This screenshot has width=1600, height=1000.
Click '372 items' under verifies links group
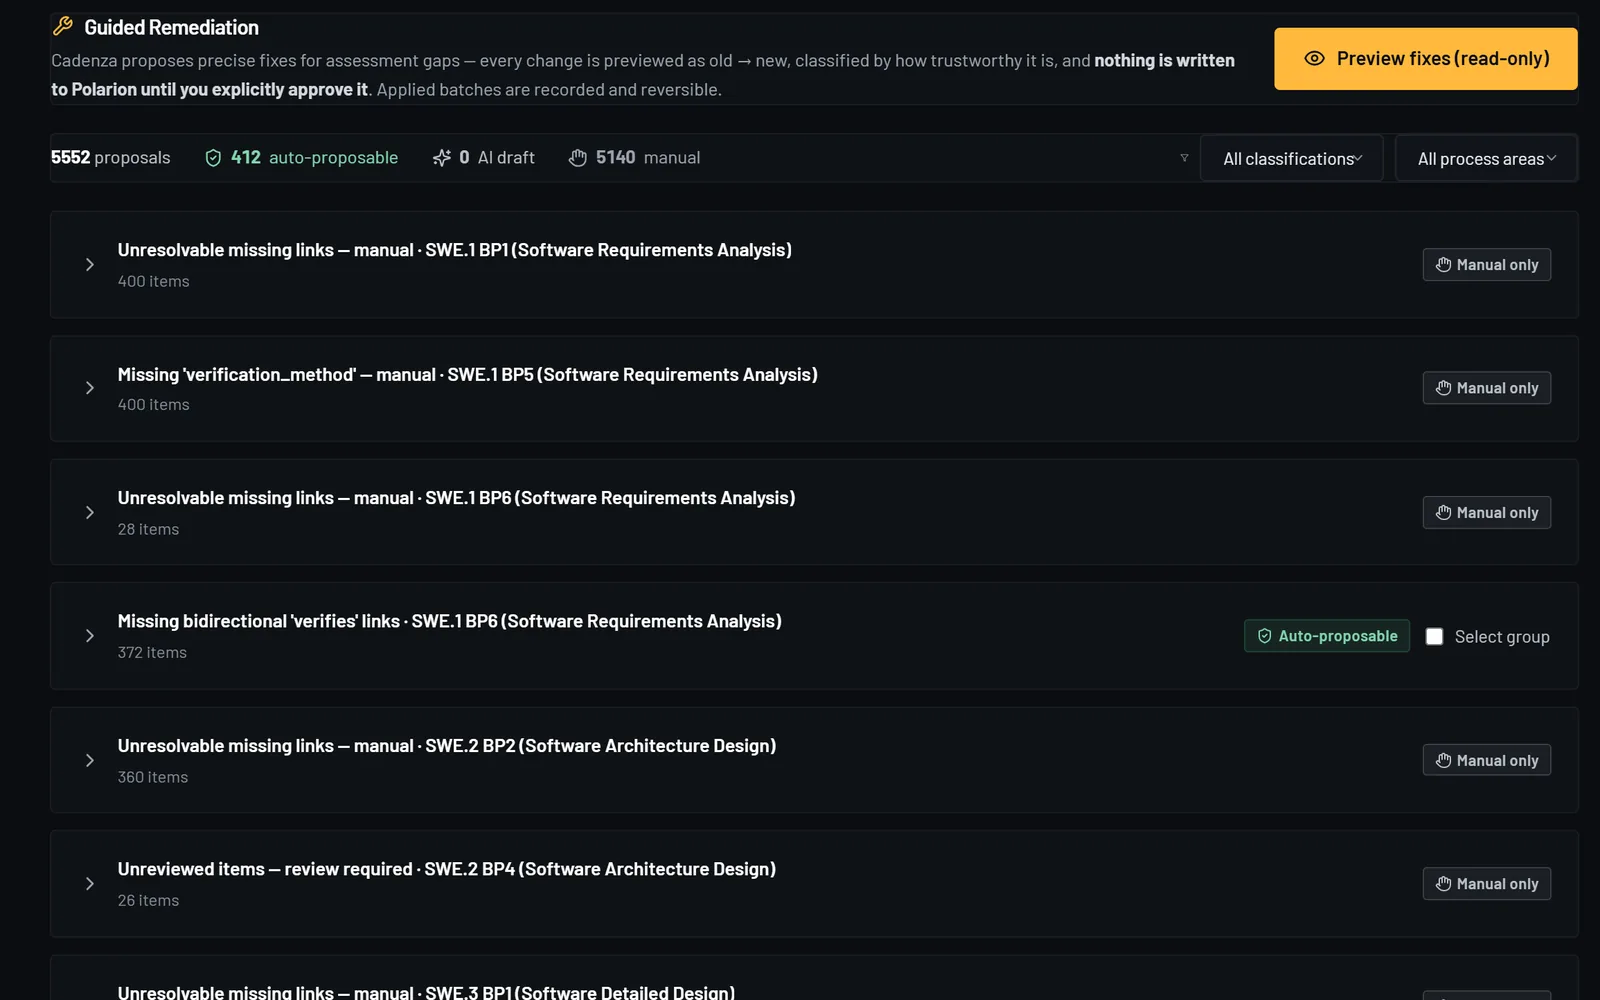coord(152,653)
